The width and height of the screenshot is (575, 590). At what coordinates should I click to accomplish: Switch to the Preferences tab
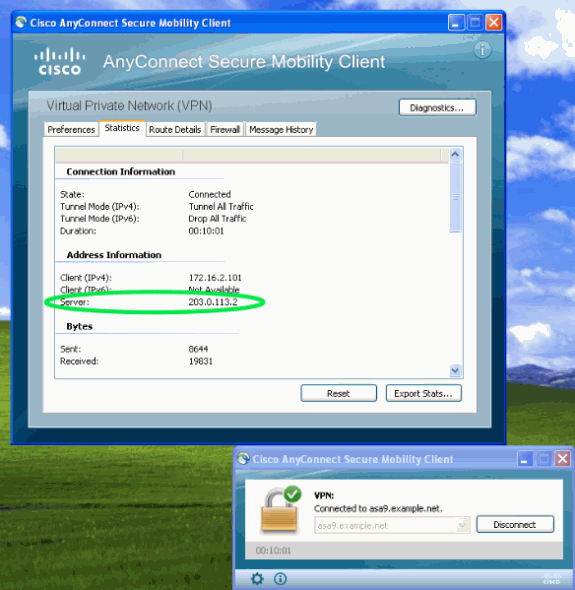click(71, 129)
